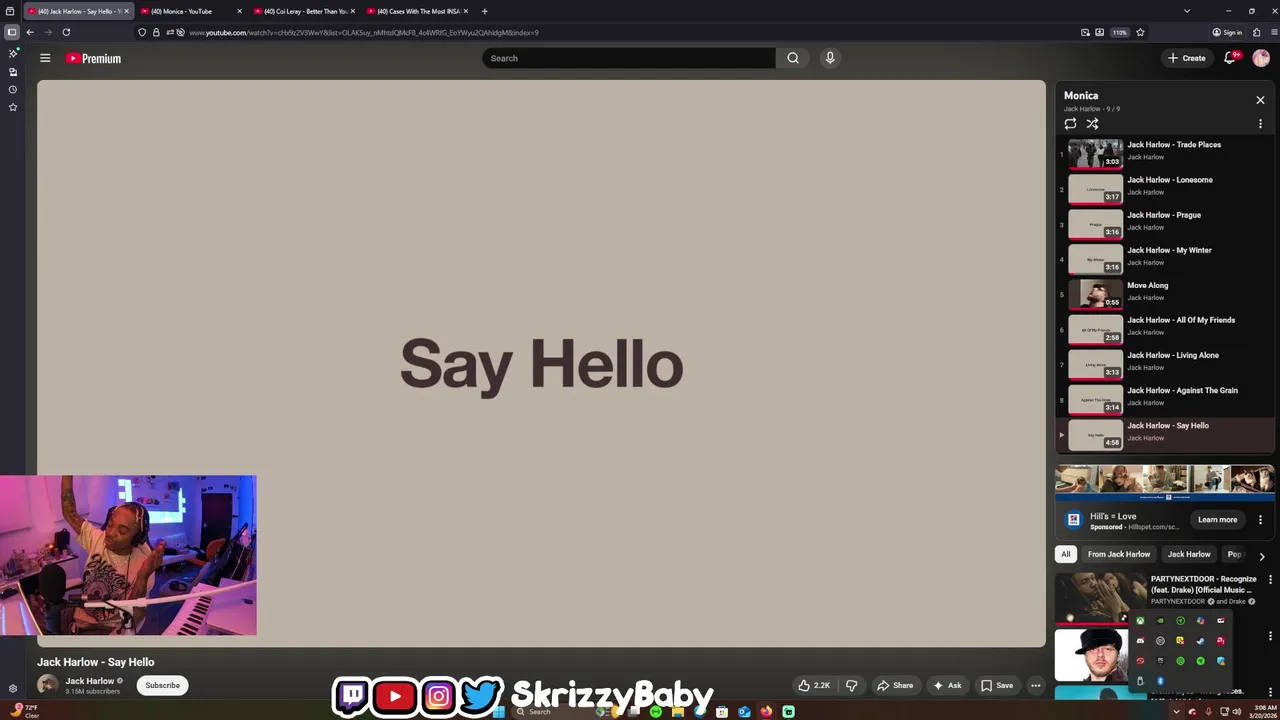Bookmark this page with star icon
Viewport: 1280px width, 720px height.
tap(1140, 32)
